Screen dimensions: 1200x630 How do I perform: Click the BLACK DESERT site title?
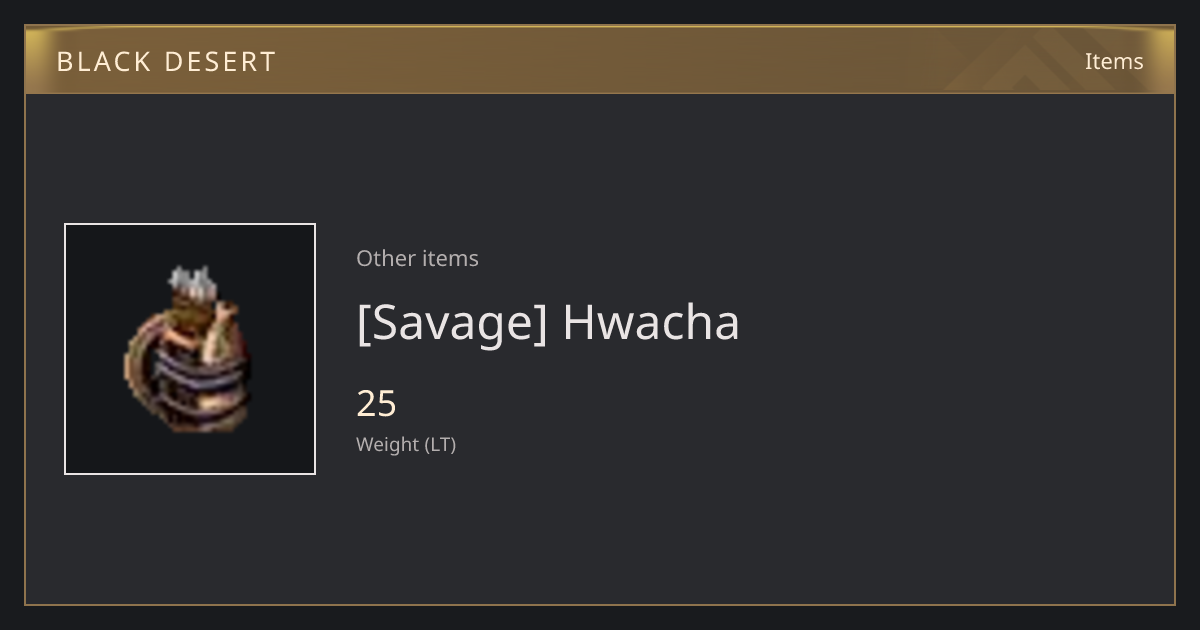pyautogui.click(x=166, y=61)
